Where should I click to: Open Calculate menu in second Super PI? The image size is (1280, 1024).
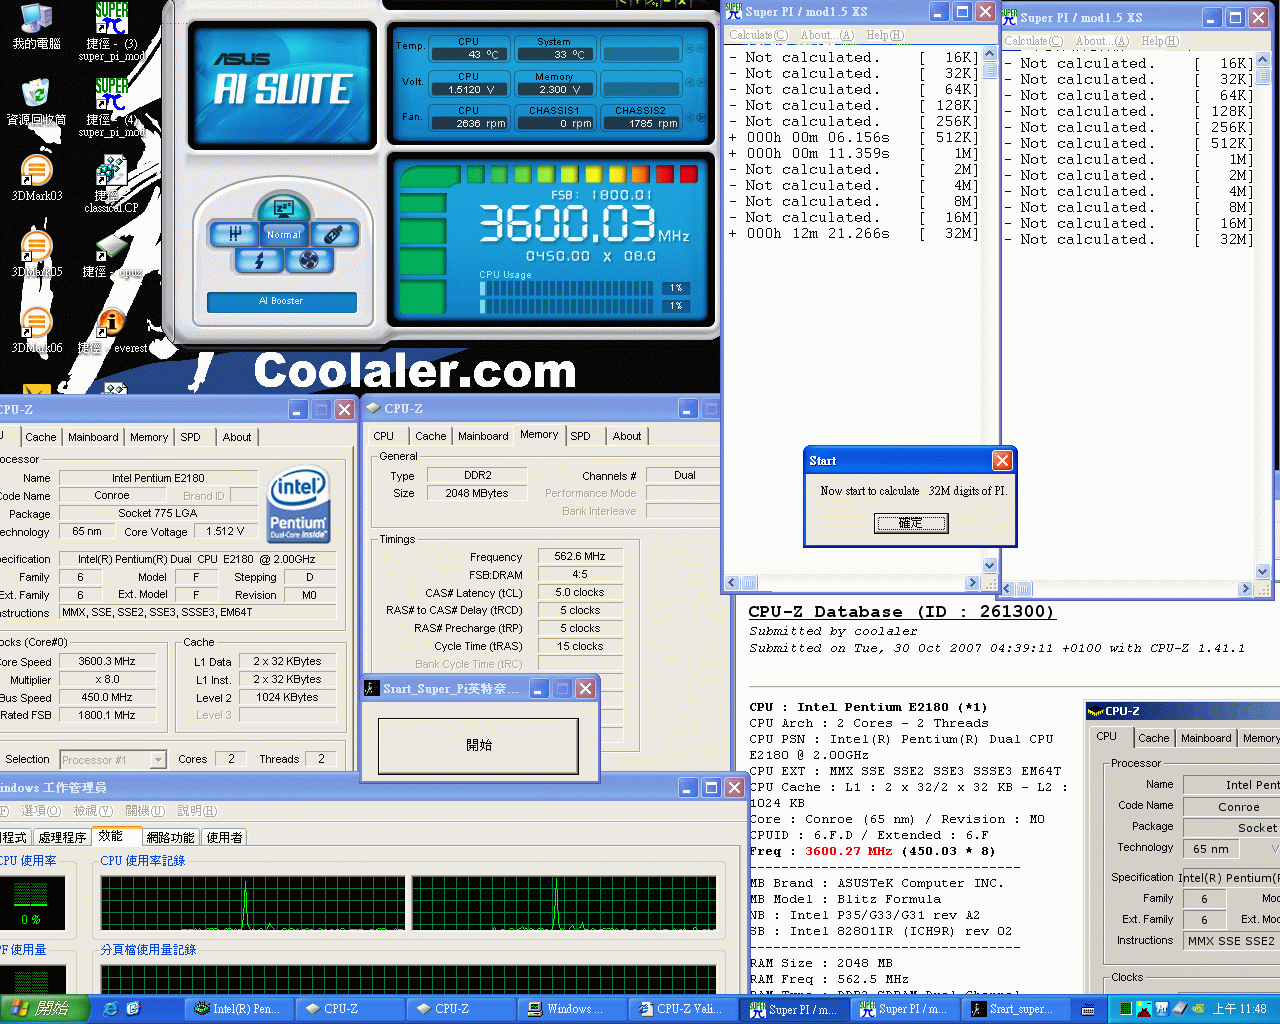1033,41
